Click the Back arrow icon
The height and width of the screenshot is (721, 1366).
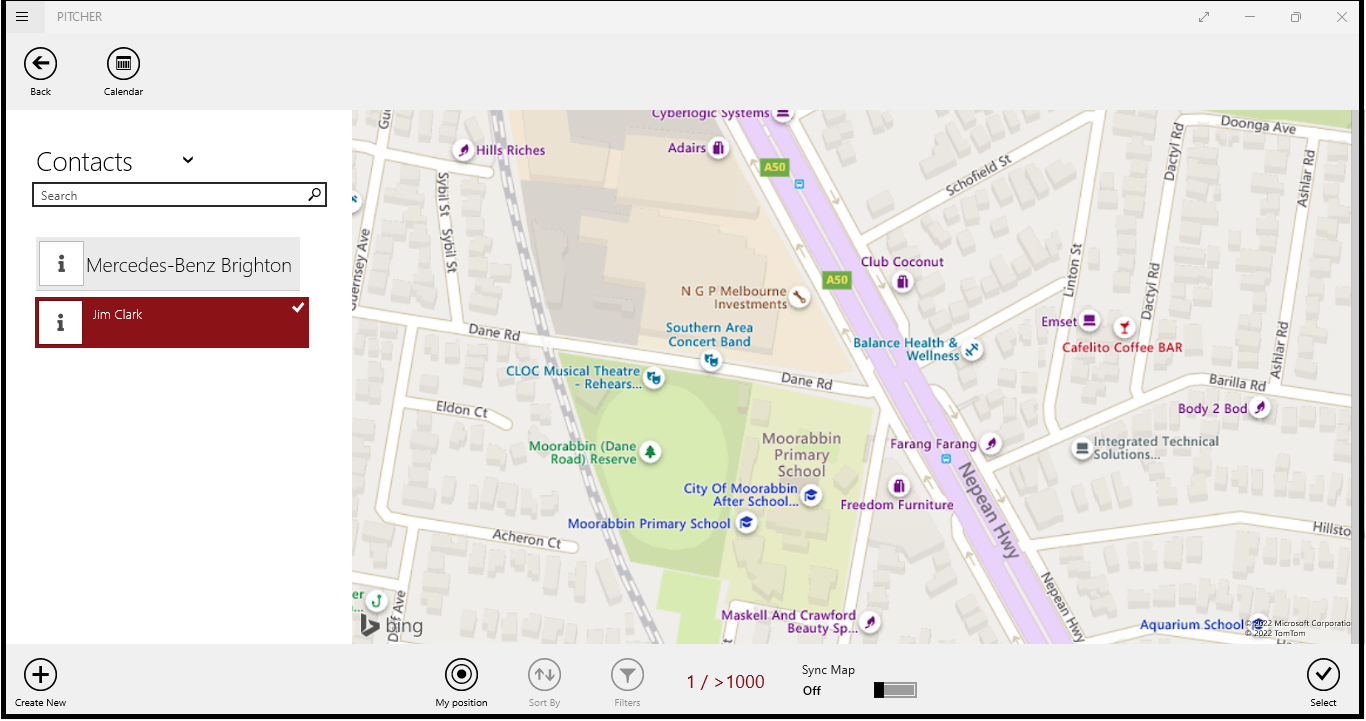coord(40,65)
